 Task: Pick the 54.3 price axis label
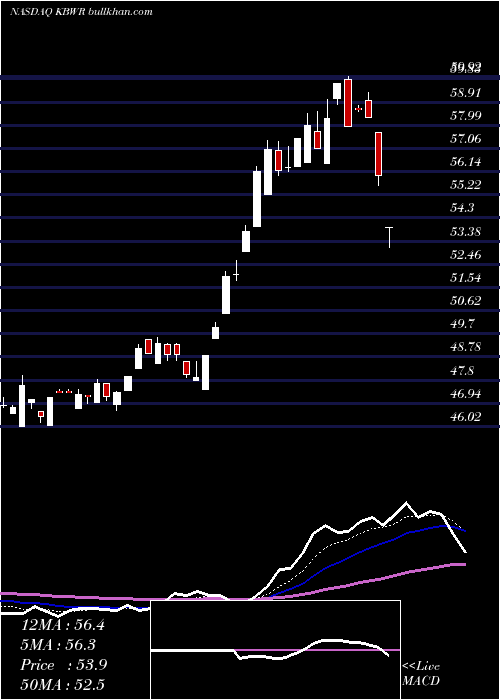462,208
